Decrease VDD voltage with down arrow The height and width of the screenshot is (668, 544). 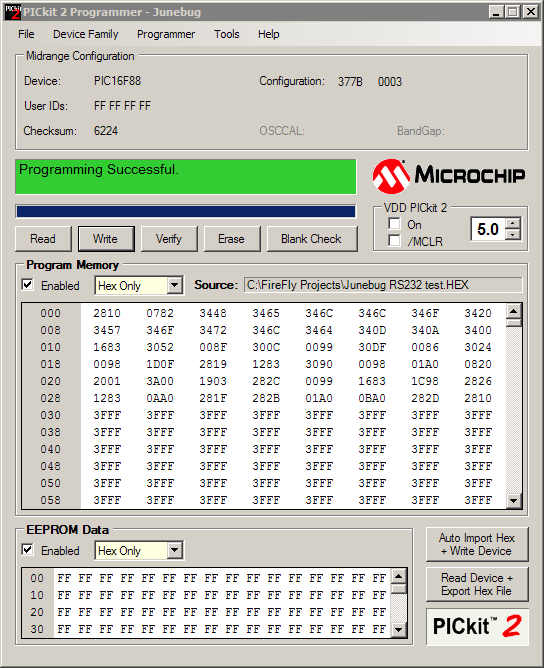[x=514, y=234]
